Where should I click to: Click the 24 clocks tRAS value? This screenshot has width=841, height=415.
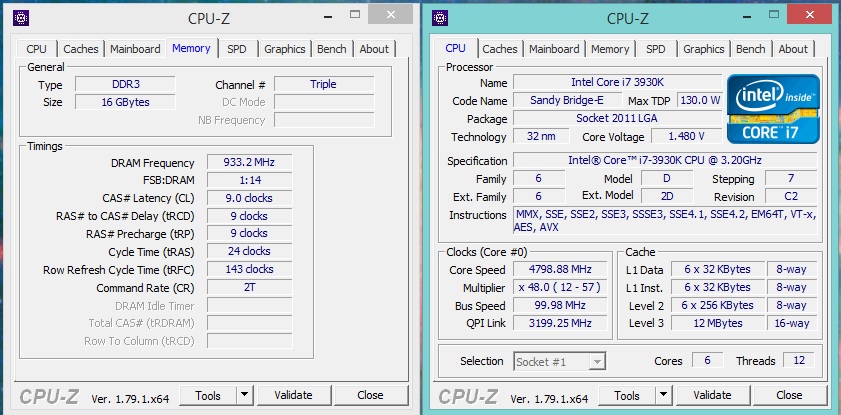click(249, 251)
